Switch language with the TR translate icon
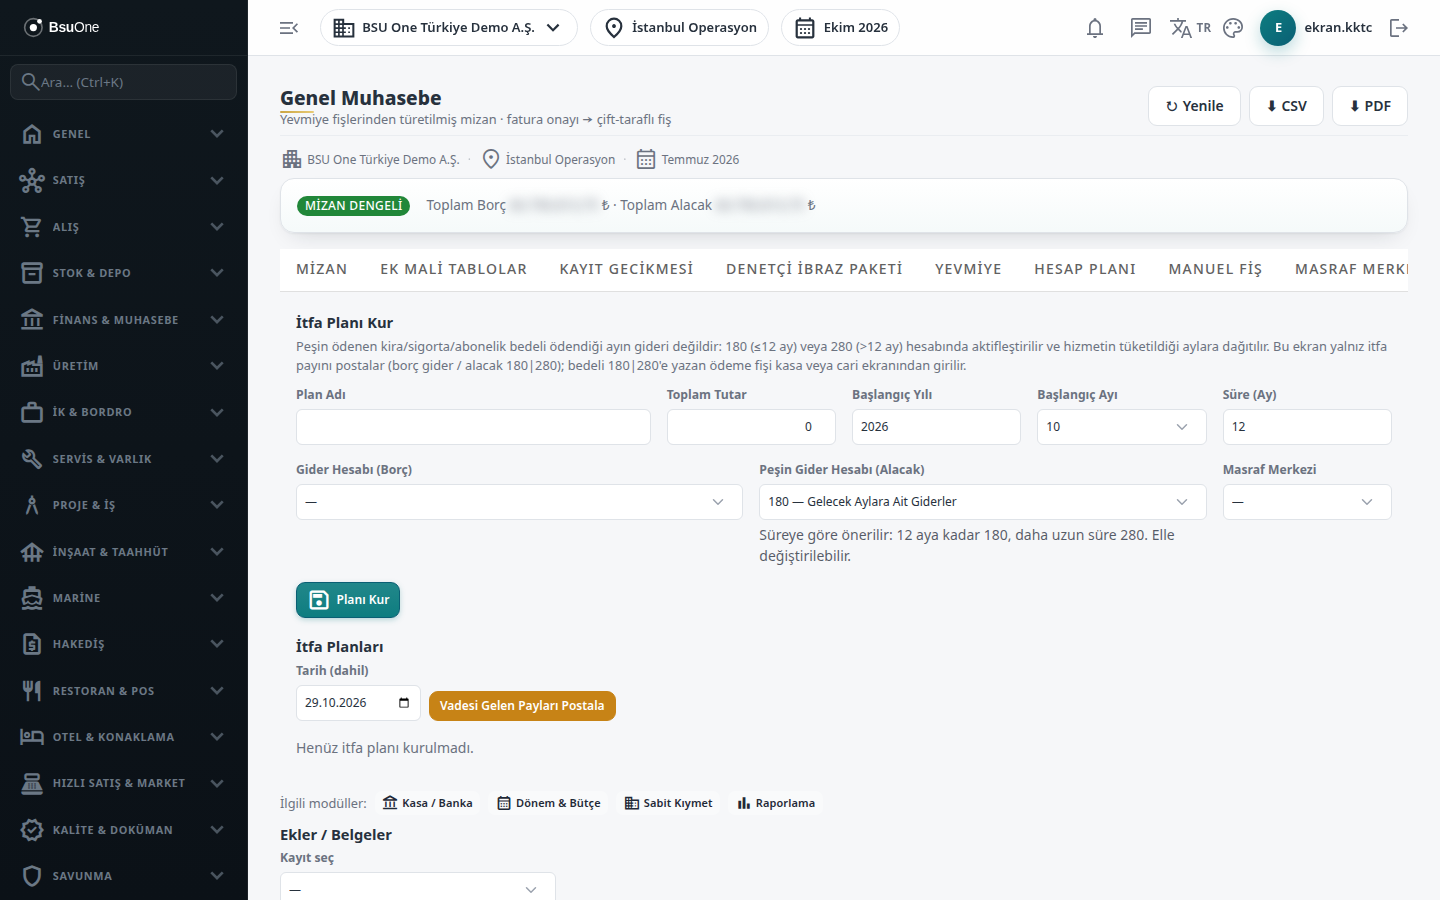This screenshot has width=1440, height=900. (1190, 28)
